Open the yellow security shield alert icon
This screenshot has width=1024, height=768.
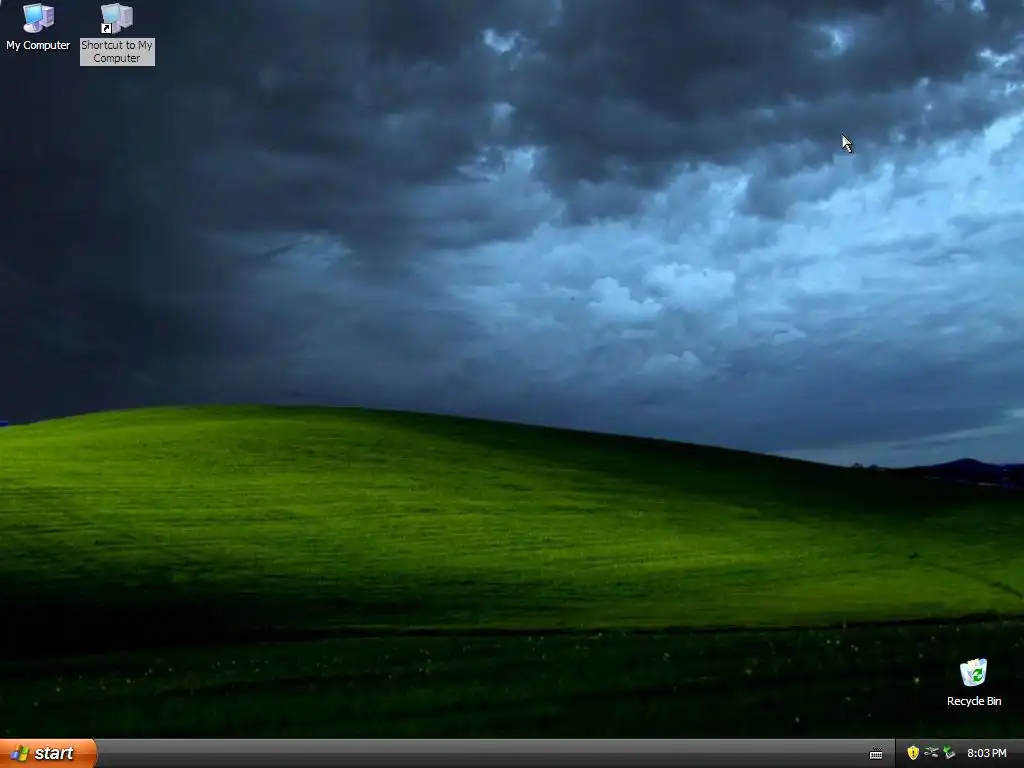(x=913, y=753)
